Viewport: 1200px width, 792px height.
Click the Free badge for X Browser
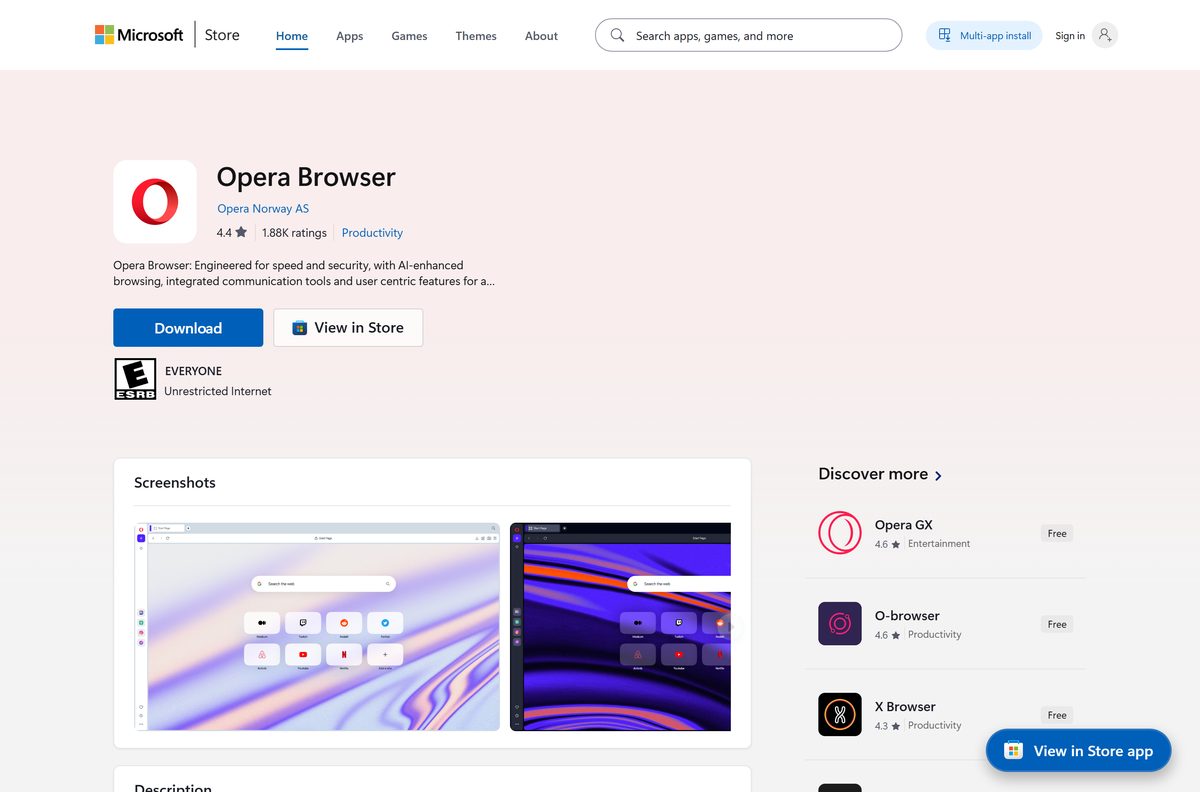(x=1057, y=715)
